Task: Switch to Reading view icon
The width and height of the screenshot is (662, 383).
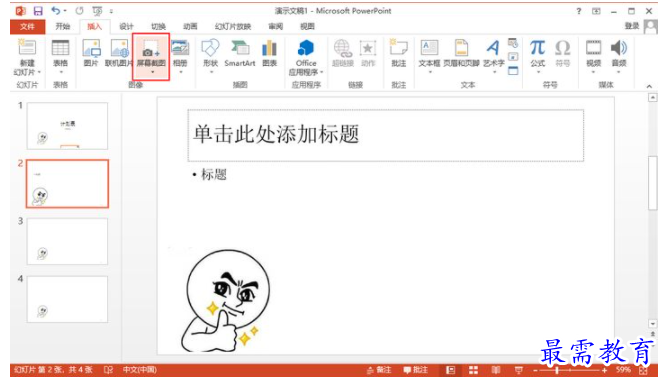Action: tap(496, 370)
